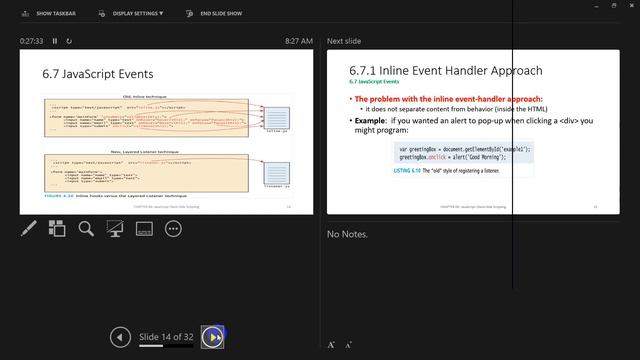
Task: Toggle black or unblack slide show
Action: pos(115,229)
